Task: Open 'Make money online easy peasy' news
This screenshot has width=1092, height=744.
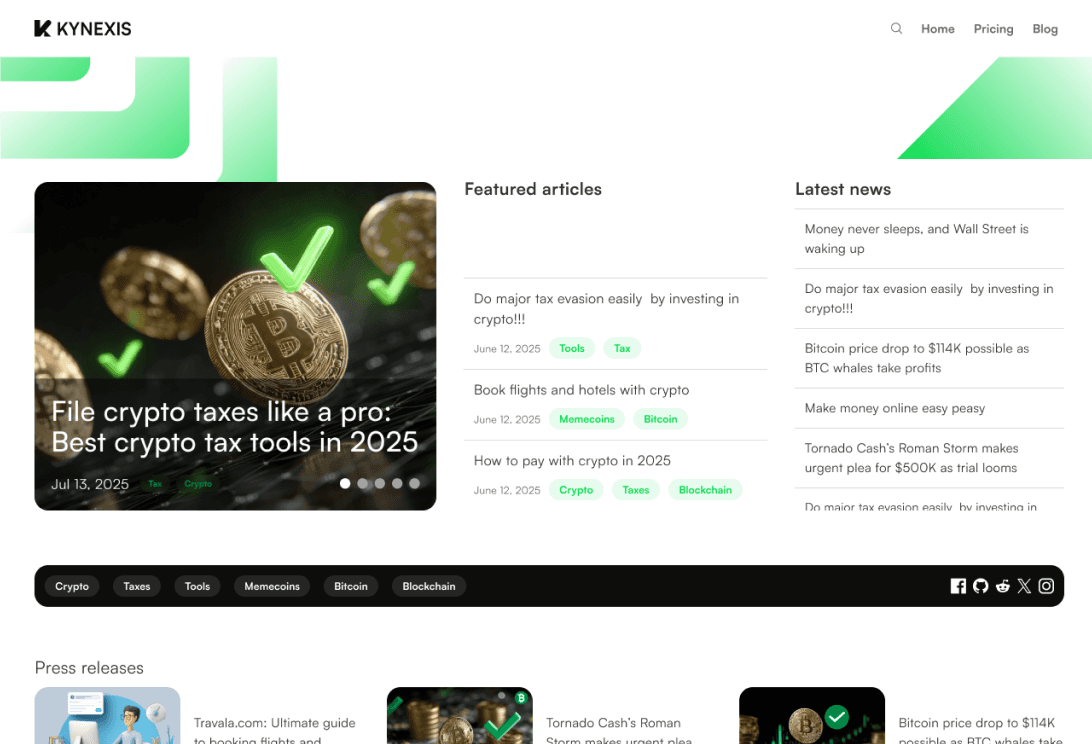Action: pyautogui.click(x=895, y=408)
